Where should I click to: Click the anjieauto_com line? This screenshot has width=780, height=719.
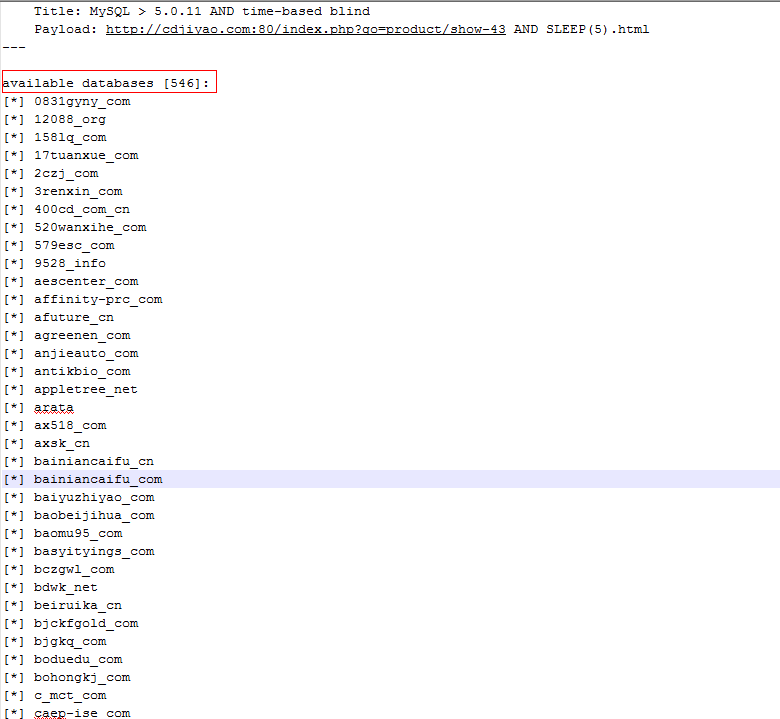tap(86, 353)
